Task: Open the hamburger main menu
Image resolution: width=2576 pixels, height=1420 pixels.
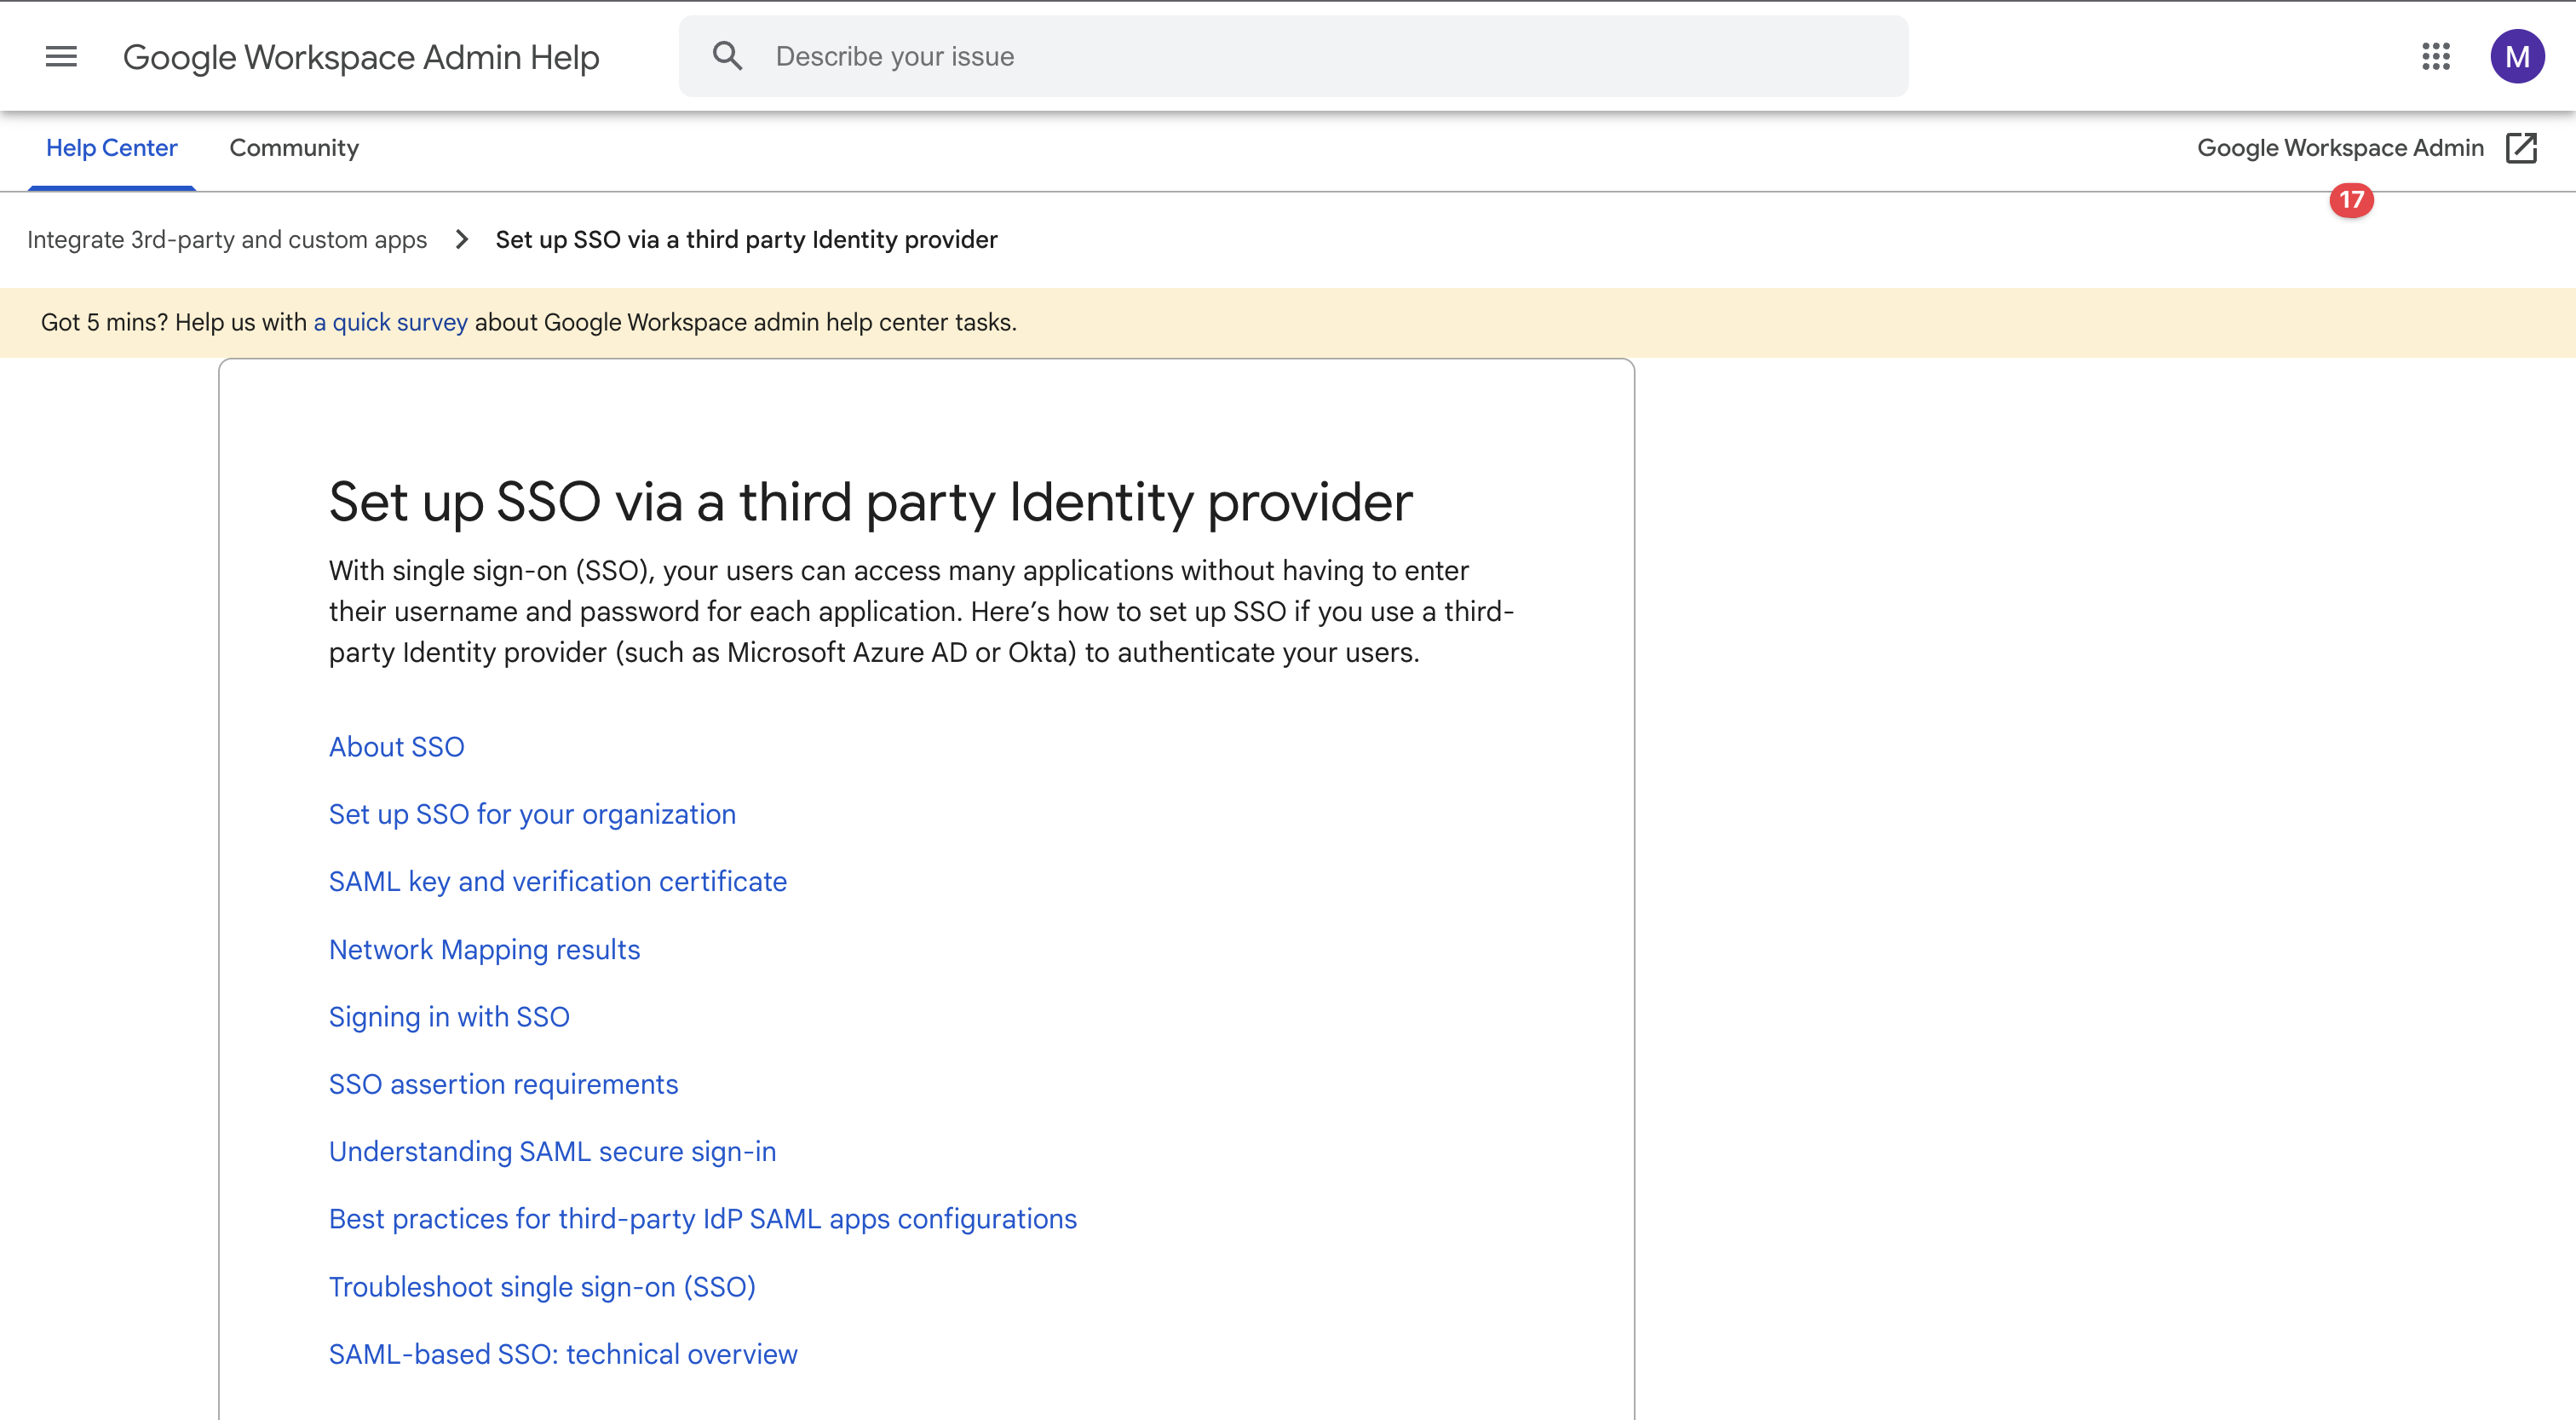Action: pyautogui.click(x=61, y=57)
